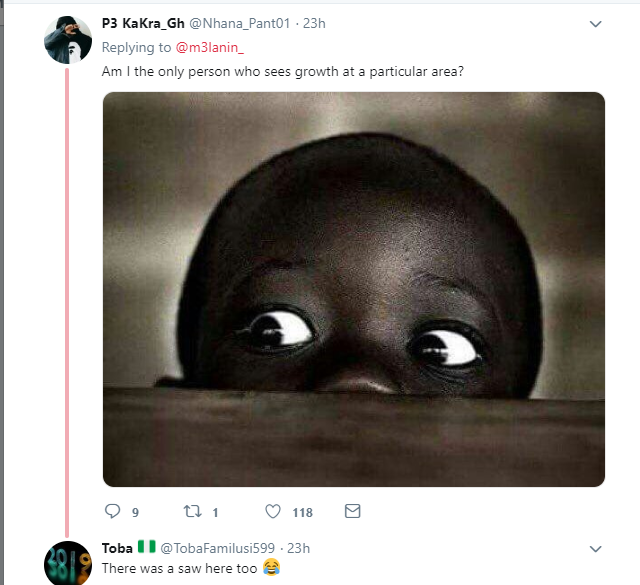
Task: Click the 23h timestamp on Toba's tweet
Action: pos(299,548)
